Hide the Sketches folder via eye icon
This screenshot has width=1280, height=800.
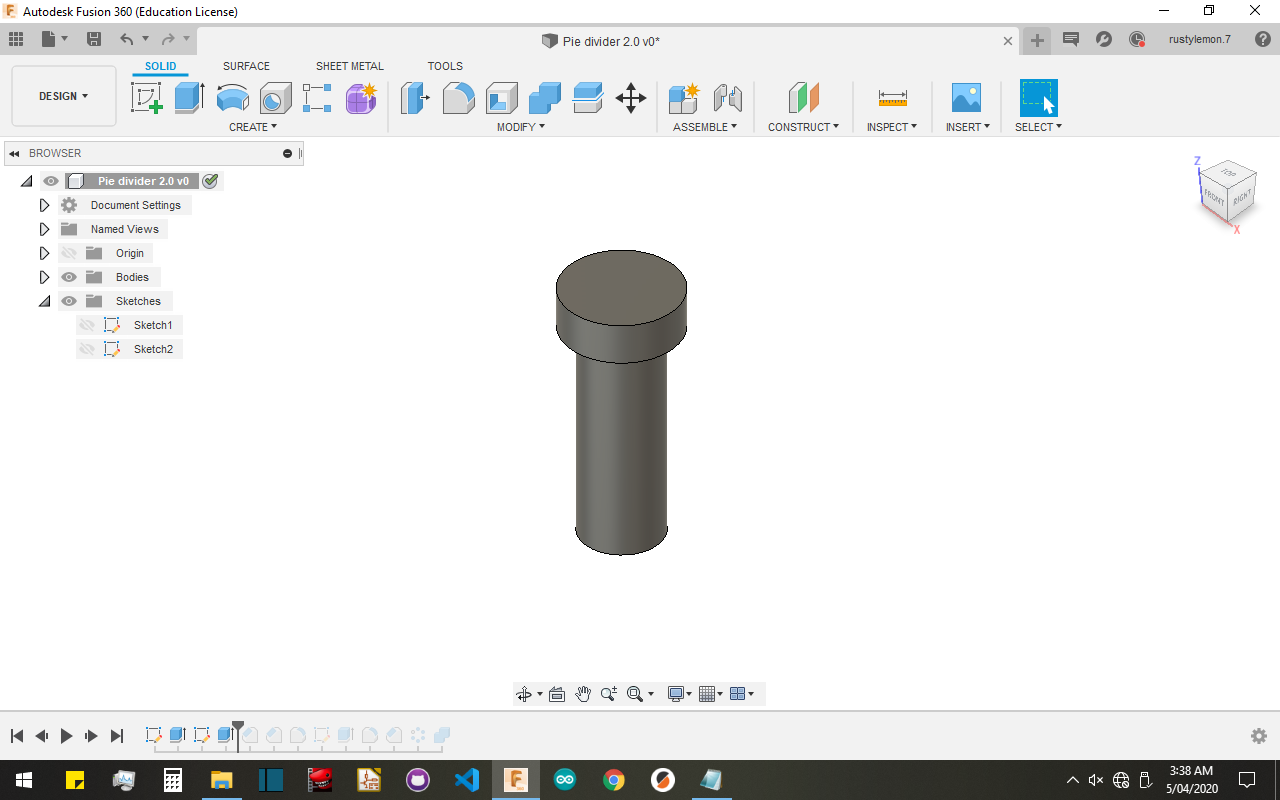pyautogui.click(x=69, y=301)
